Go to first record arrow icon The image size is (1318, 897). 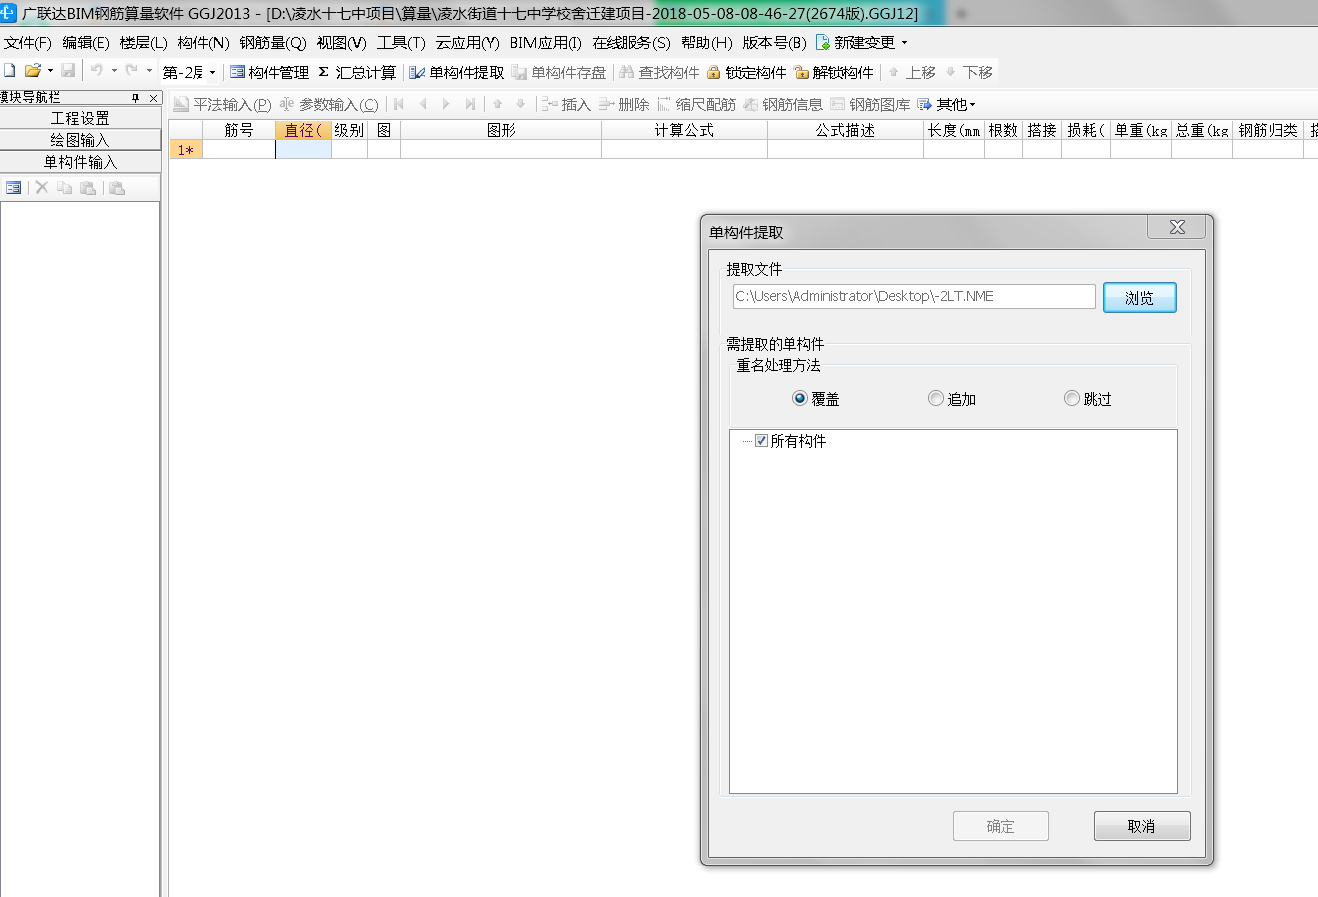coord(399,104)
